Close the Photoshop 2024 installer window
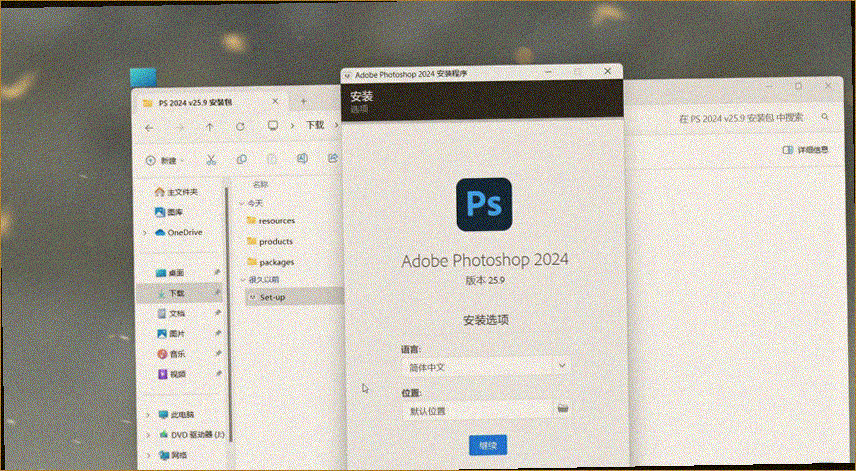 608,71
